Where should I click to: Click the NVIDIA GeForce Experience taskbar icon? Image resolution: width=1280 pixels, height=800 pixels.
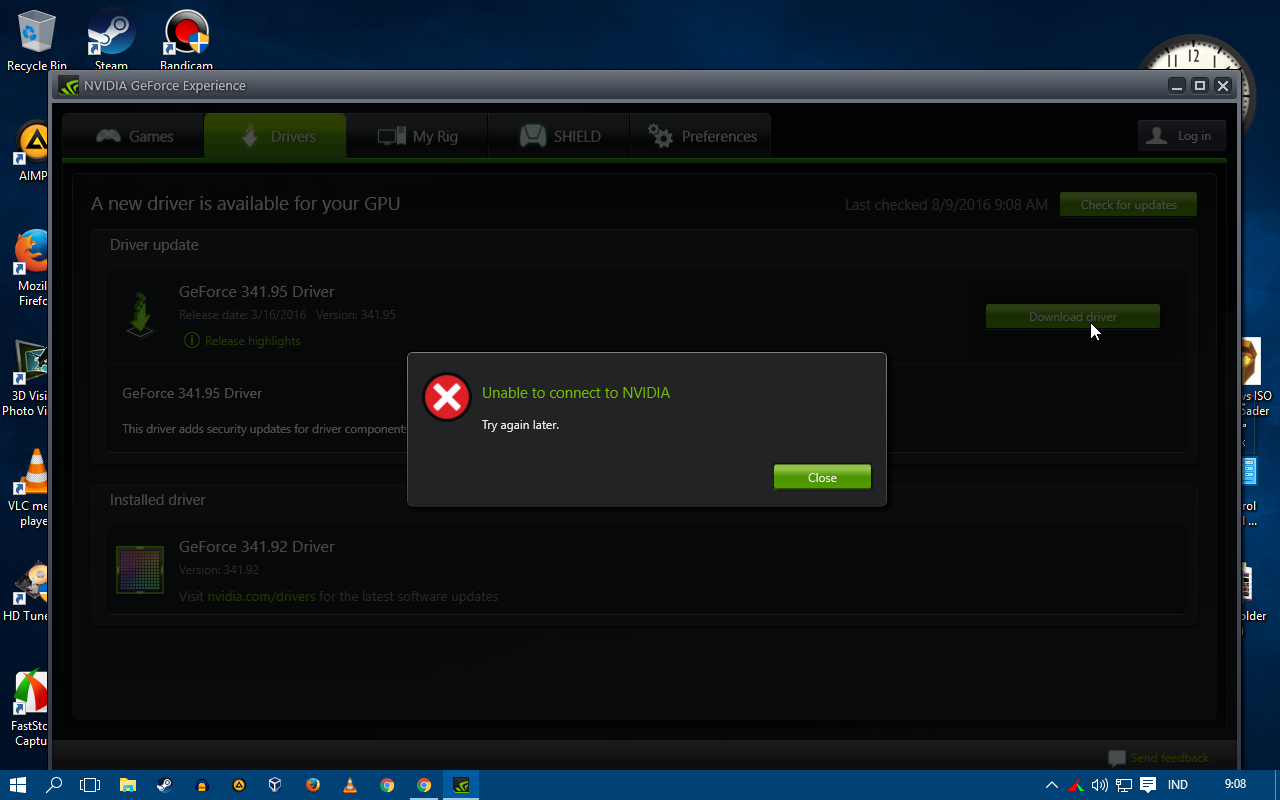click(461, 785)
